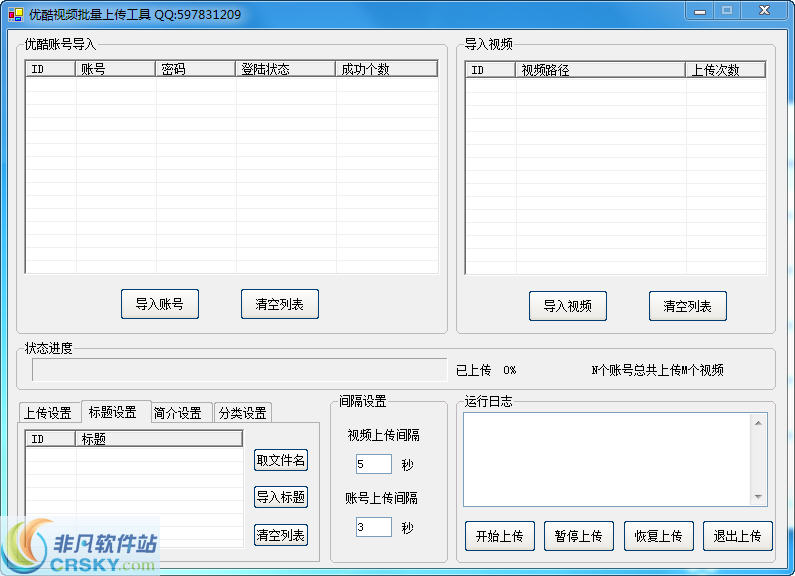Click the account list ID column header
The width and height of the screenshot is (795, 576).
(x=50, y=69)
